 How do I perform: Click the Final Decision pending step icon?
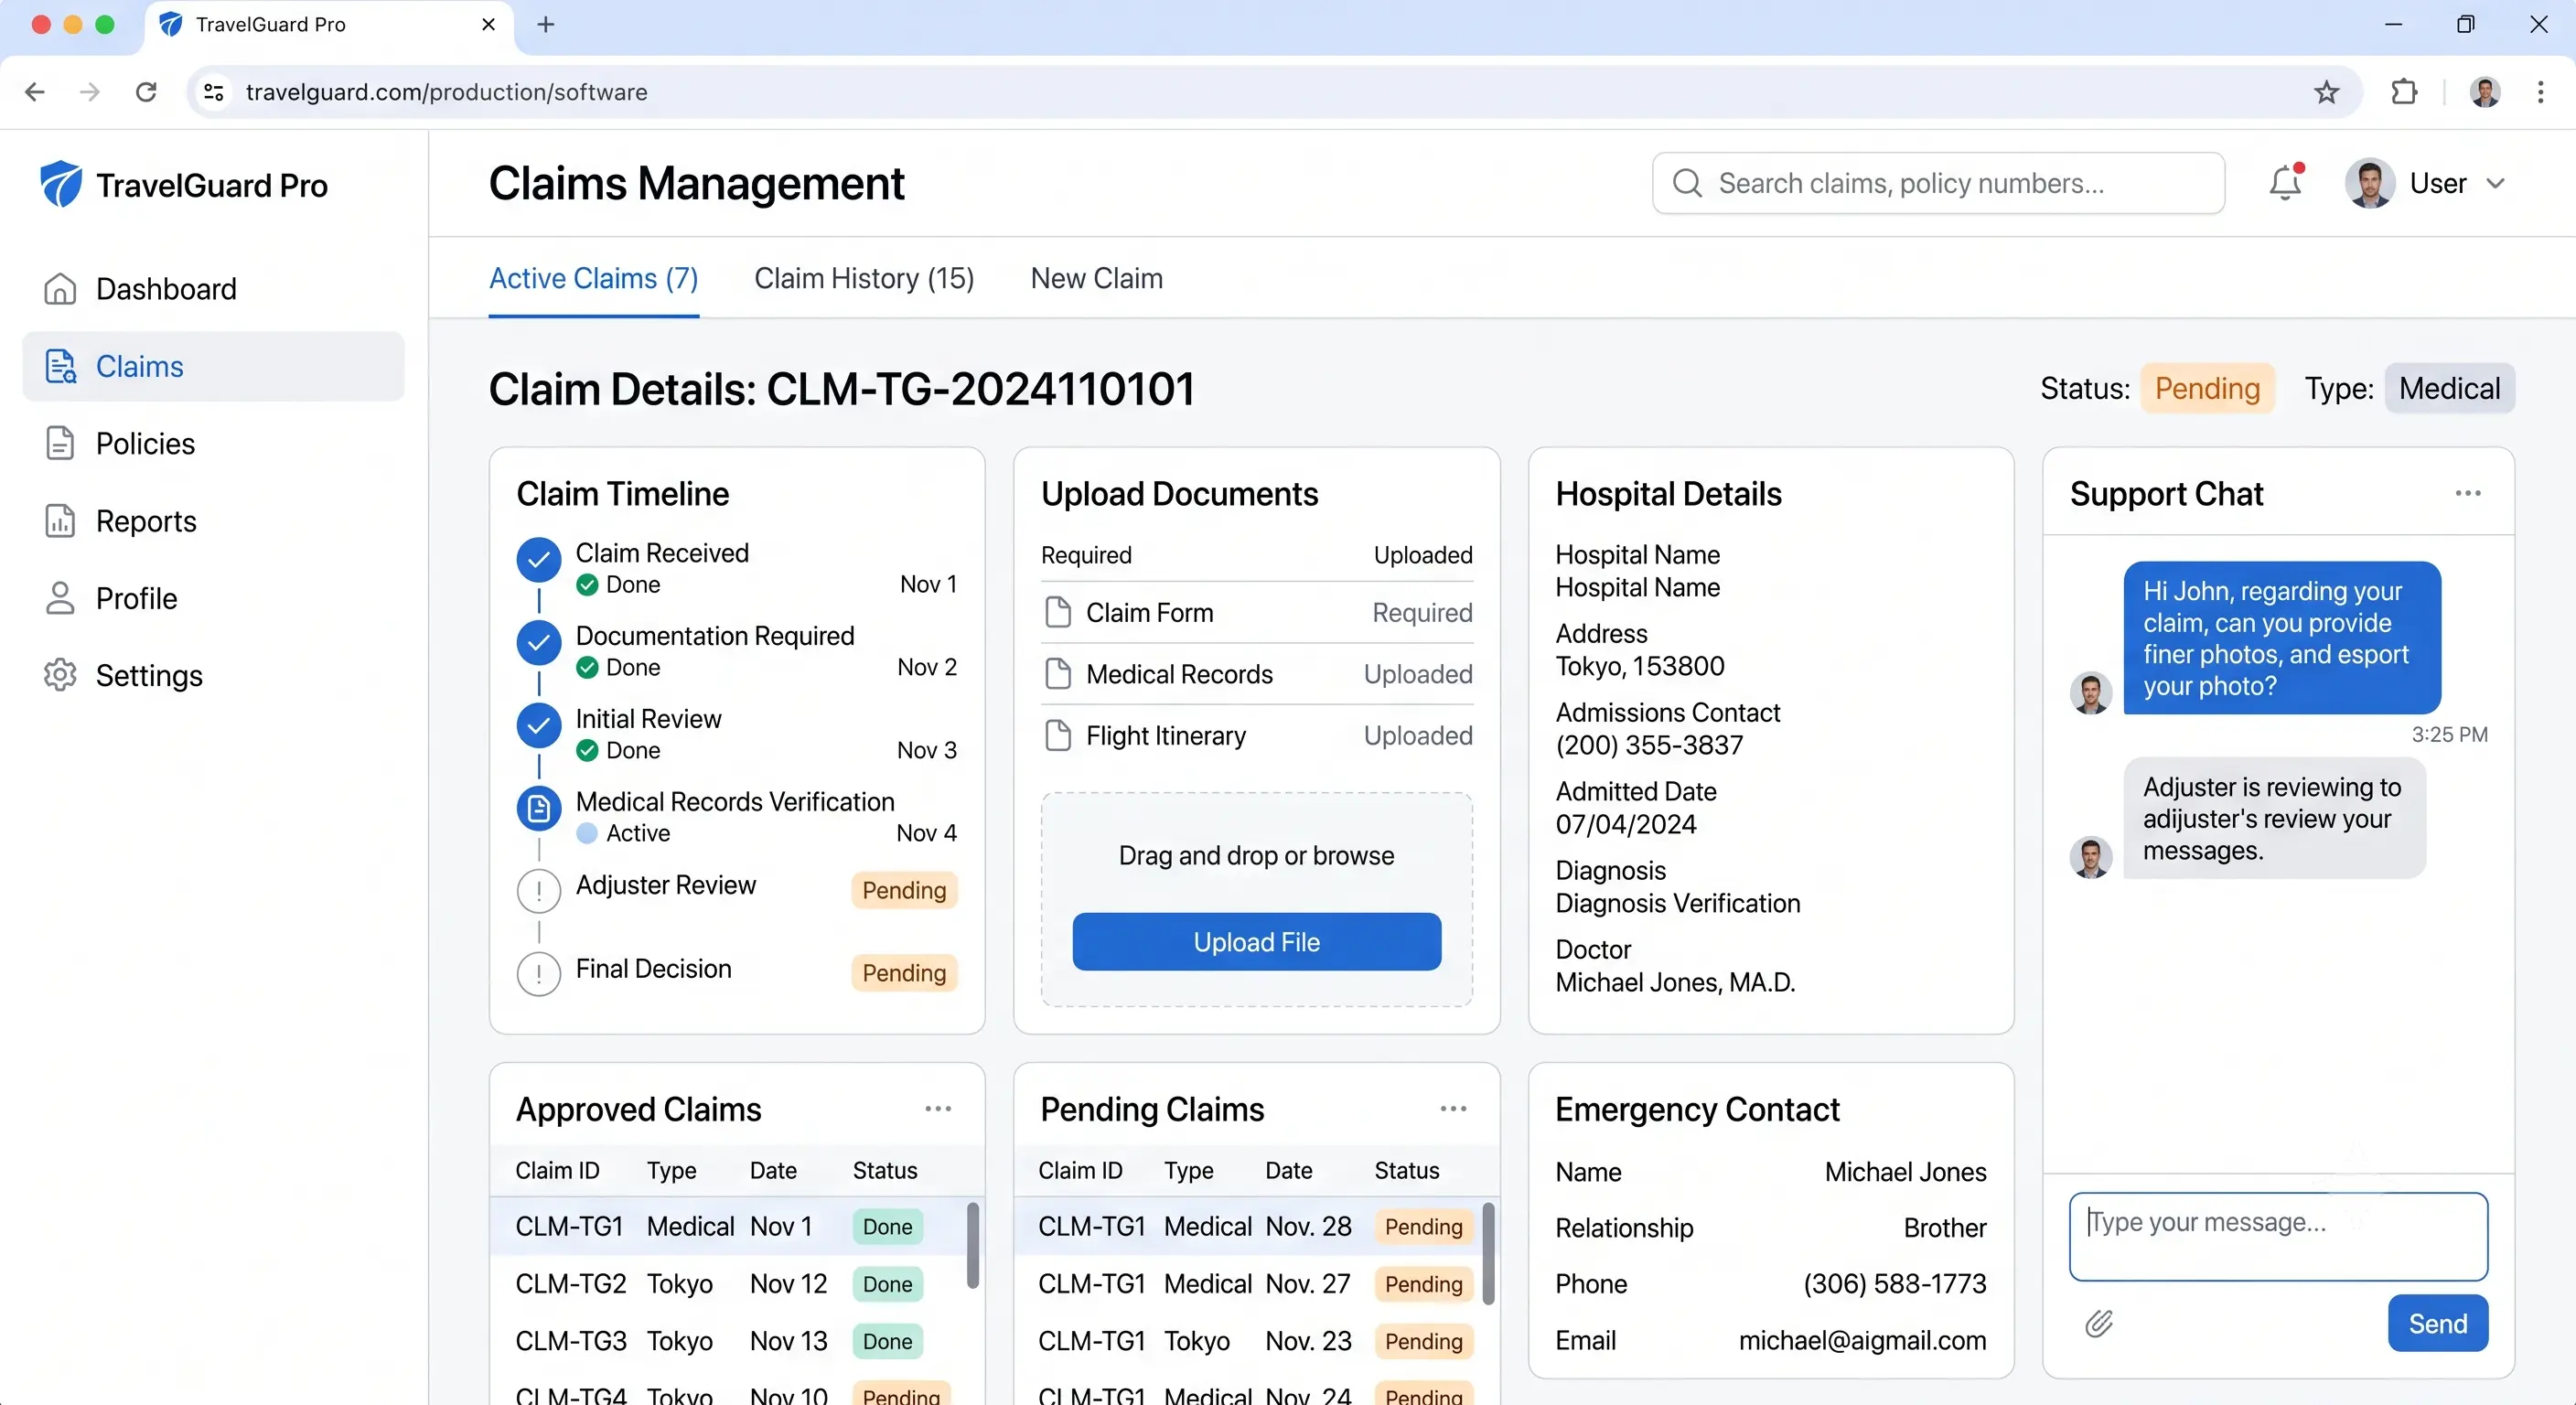point(538,974)
